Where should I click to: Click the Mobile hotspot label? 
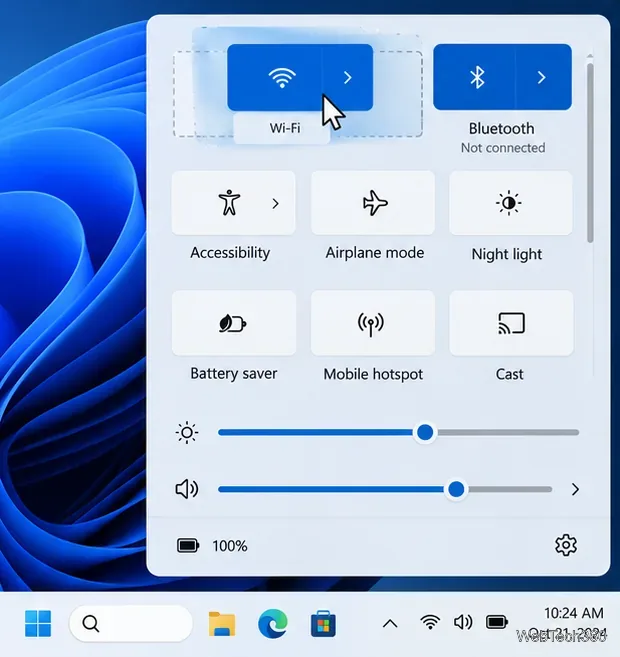tap(373, 374)
